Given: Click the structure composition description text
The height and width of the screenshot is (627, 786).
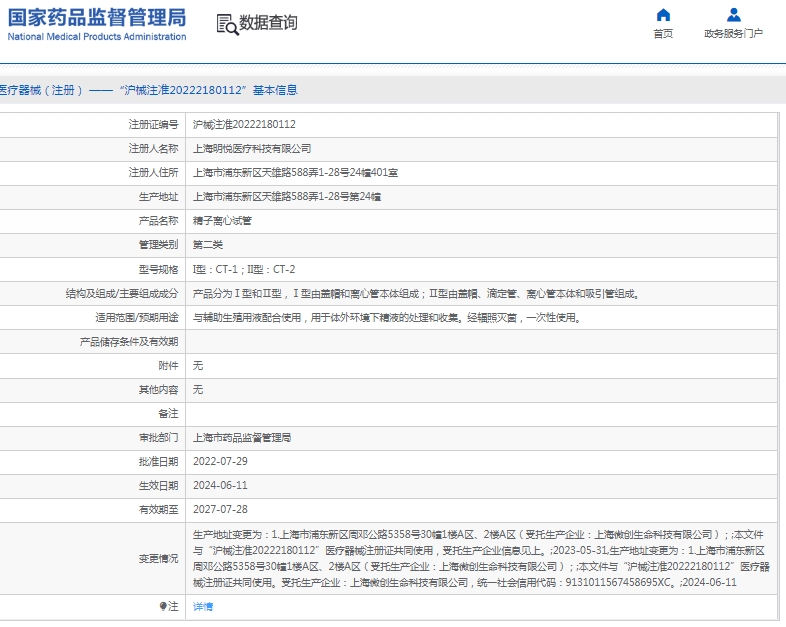Looking at the screenshot, I should point(417,294).
